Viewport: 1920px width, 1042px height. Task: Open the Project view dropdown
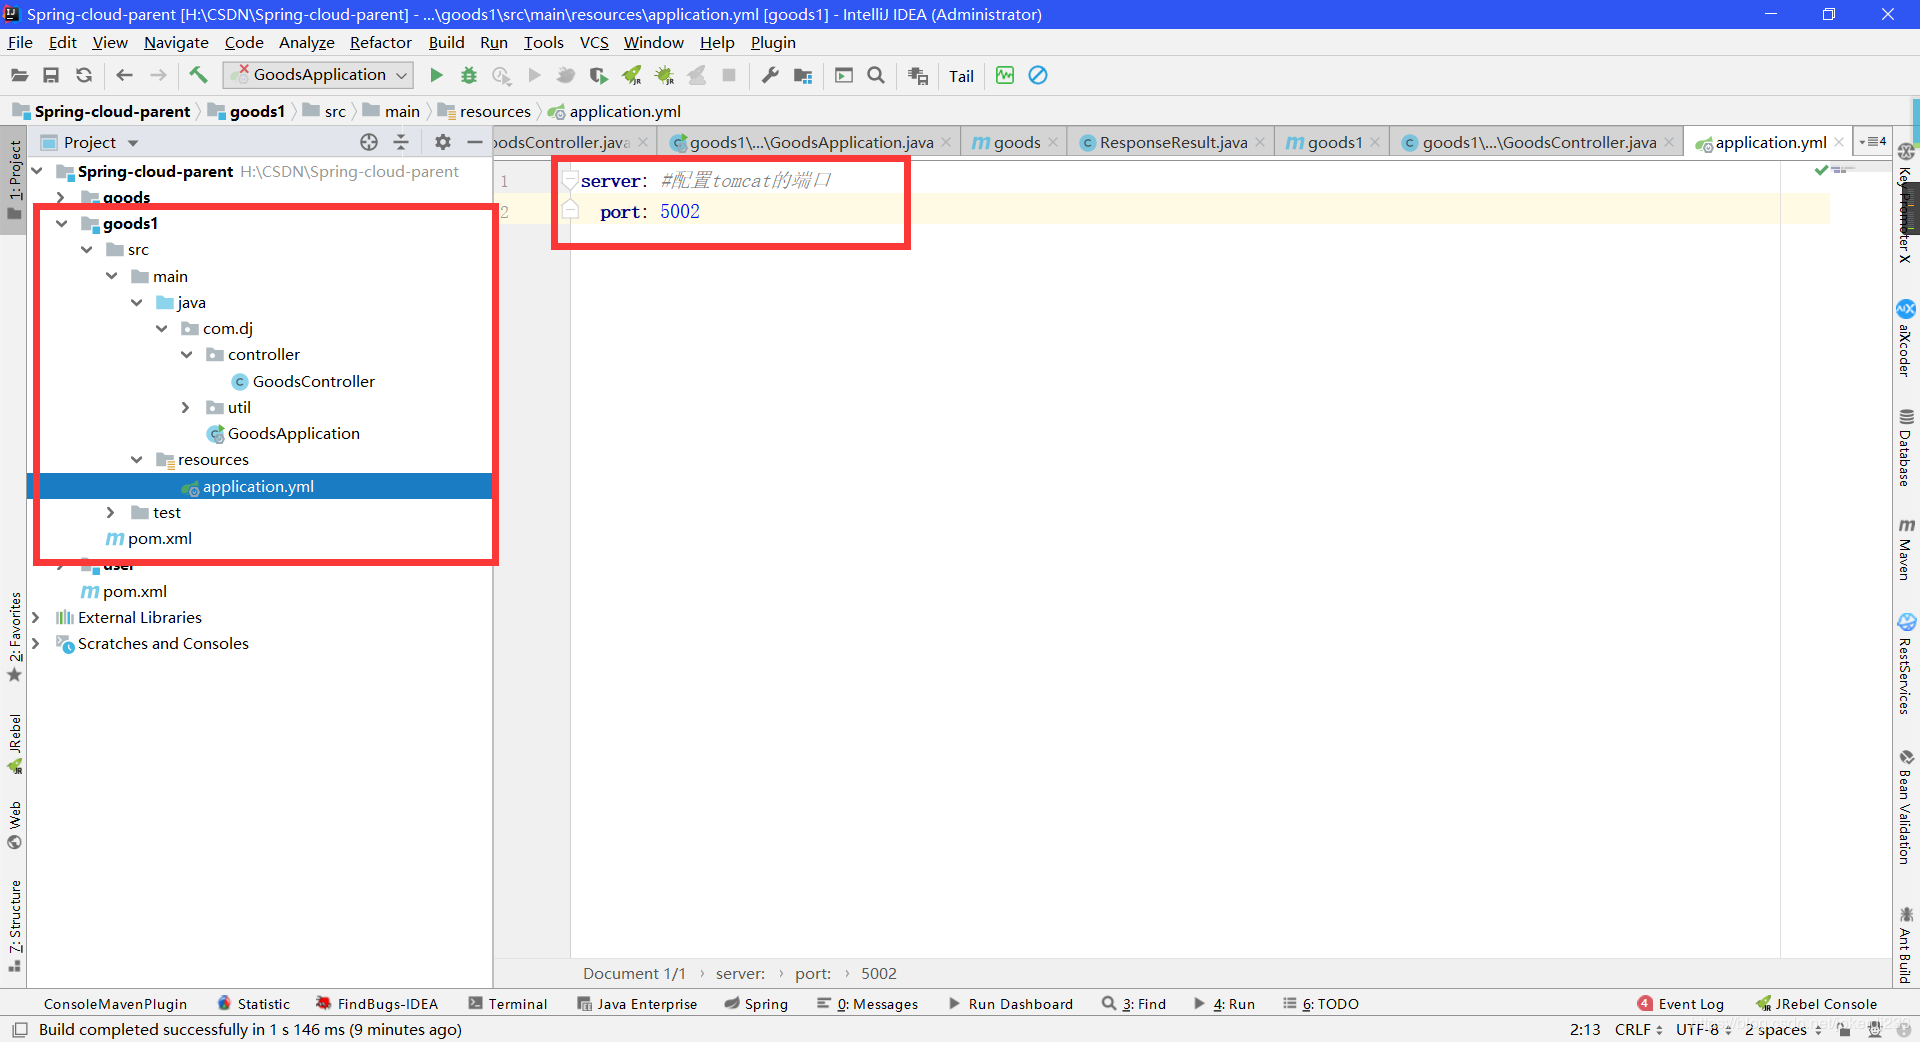point(101,142)
